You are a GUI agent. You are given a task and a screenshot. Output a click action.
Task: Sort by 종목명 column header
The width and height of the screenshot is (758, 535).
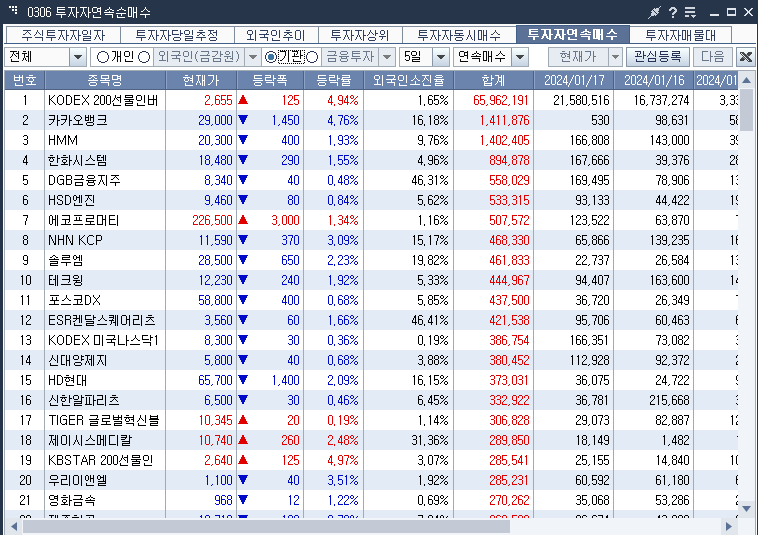click(x=105, y=80)
